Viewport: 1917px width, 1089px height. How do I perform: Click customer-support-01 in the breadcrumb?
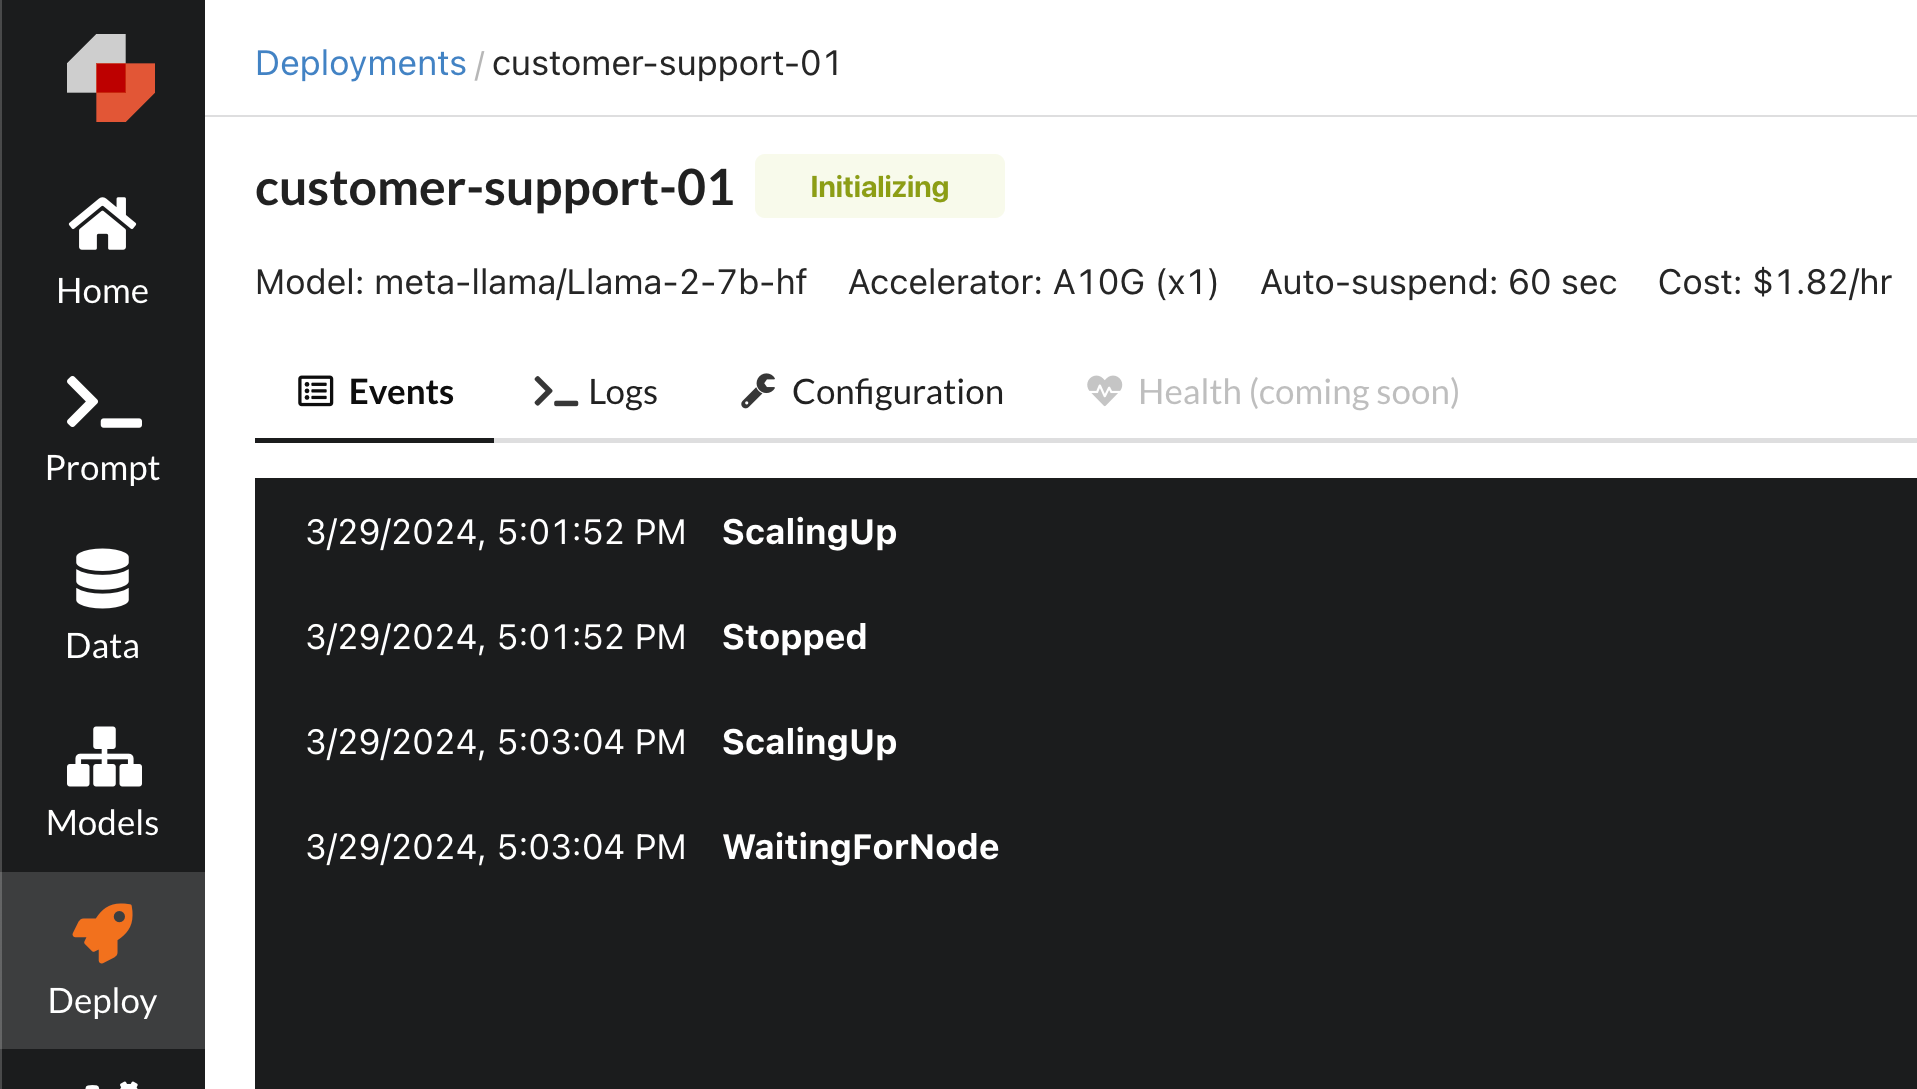tap(666, 62)
